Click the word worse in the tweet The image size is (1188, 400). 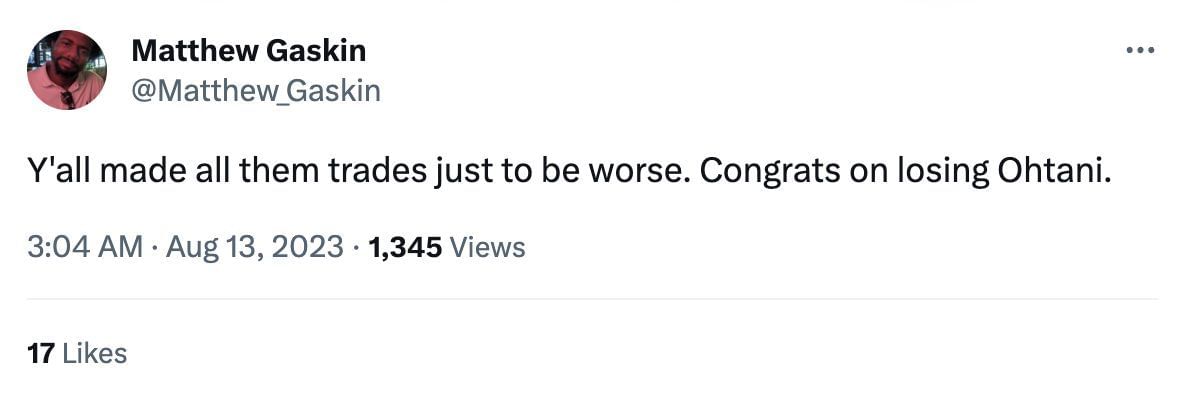coord(642,172)
